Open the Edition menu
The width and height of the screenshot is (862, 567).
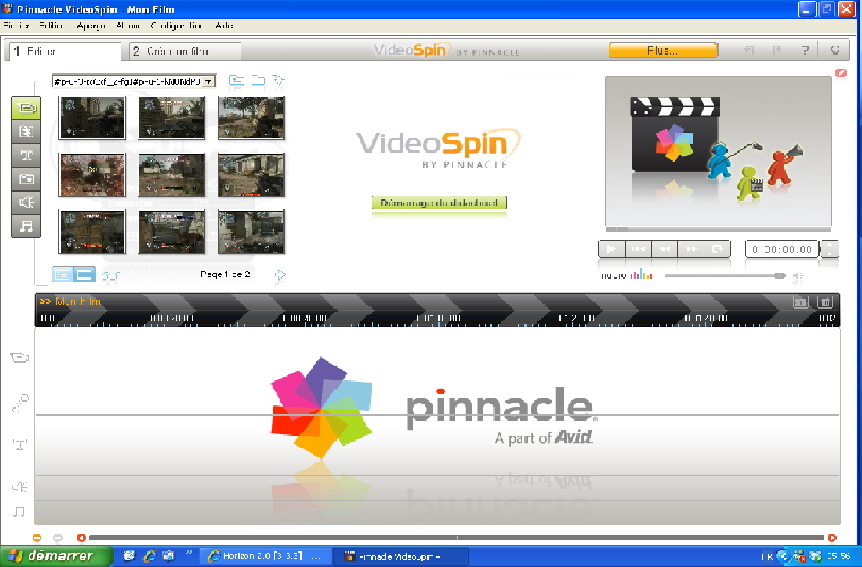pyautogui.click(x=51, y=25)
